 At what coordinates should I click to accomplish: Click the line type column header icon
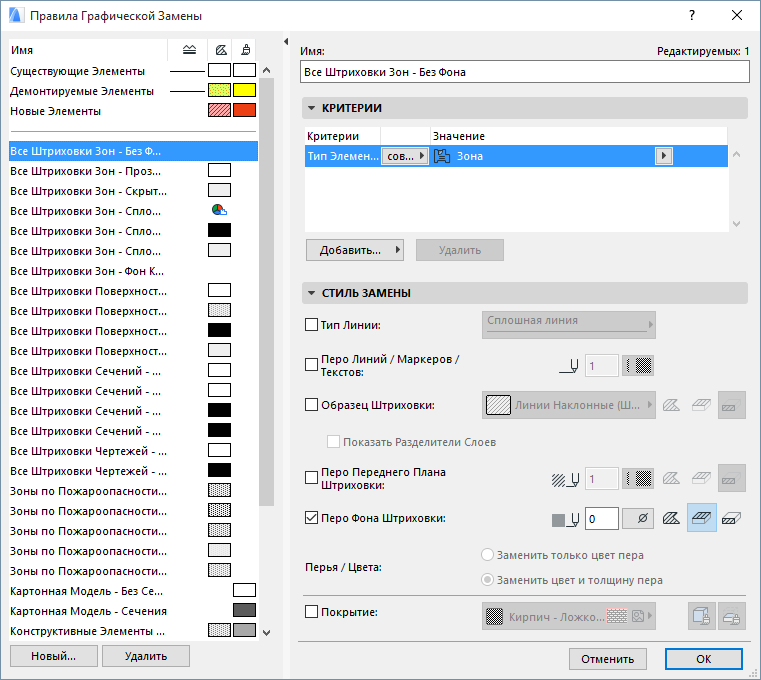pyautogui.click(x=189, y=50)
